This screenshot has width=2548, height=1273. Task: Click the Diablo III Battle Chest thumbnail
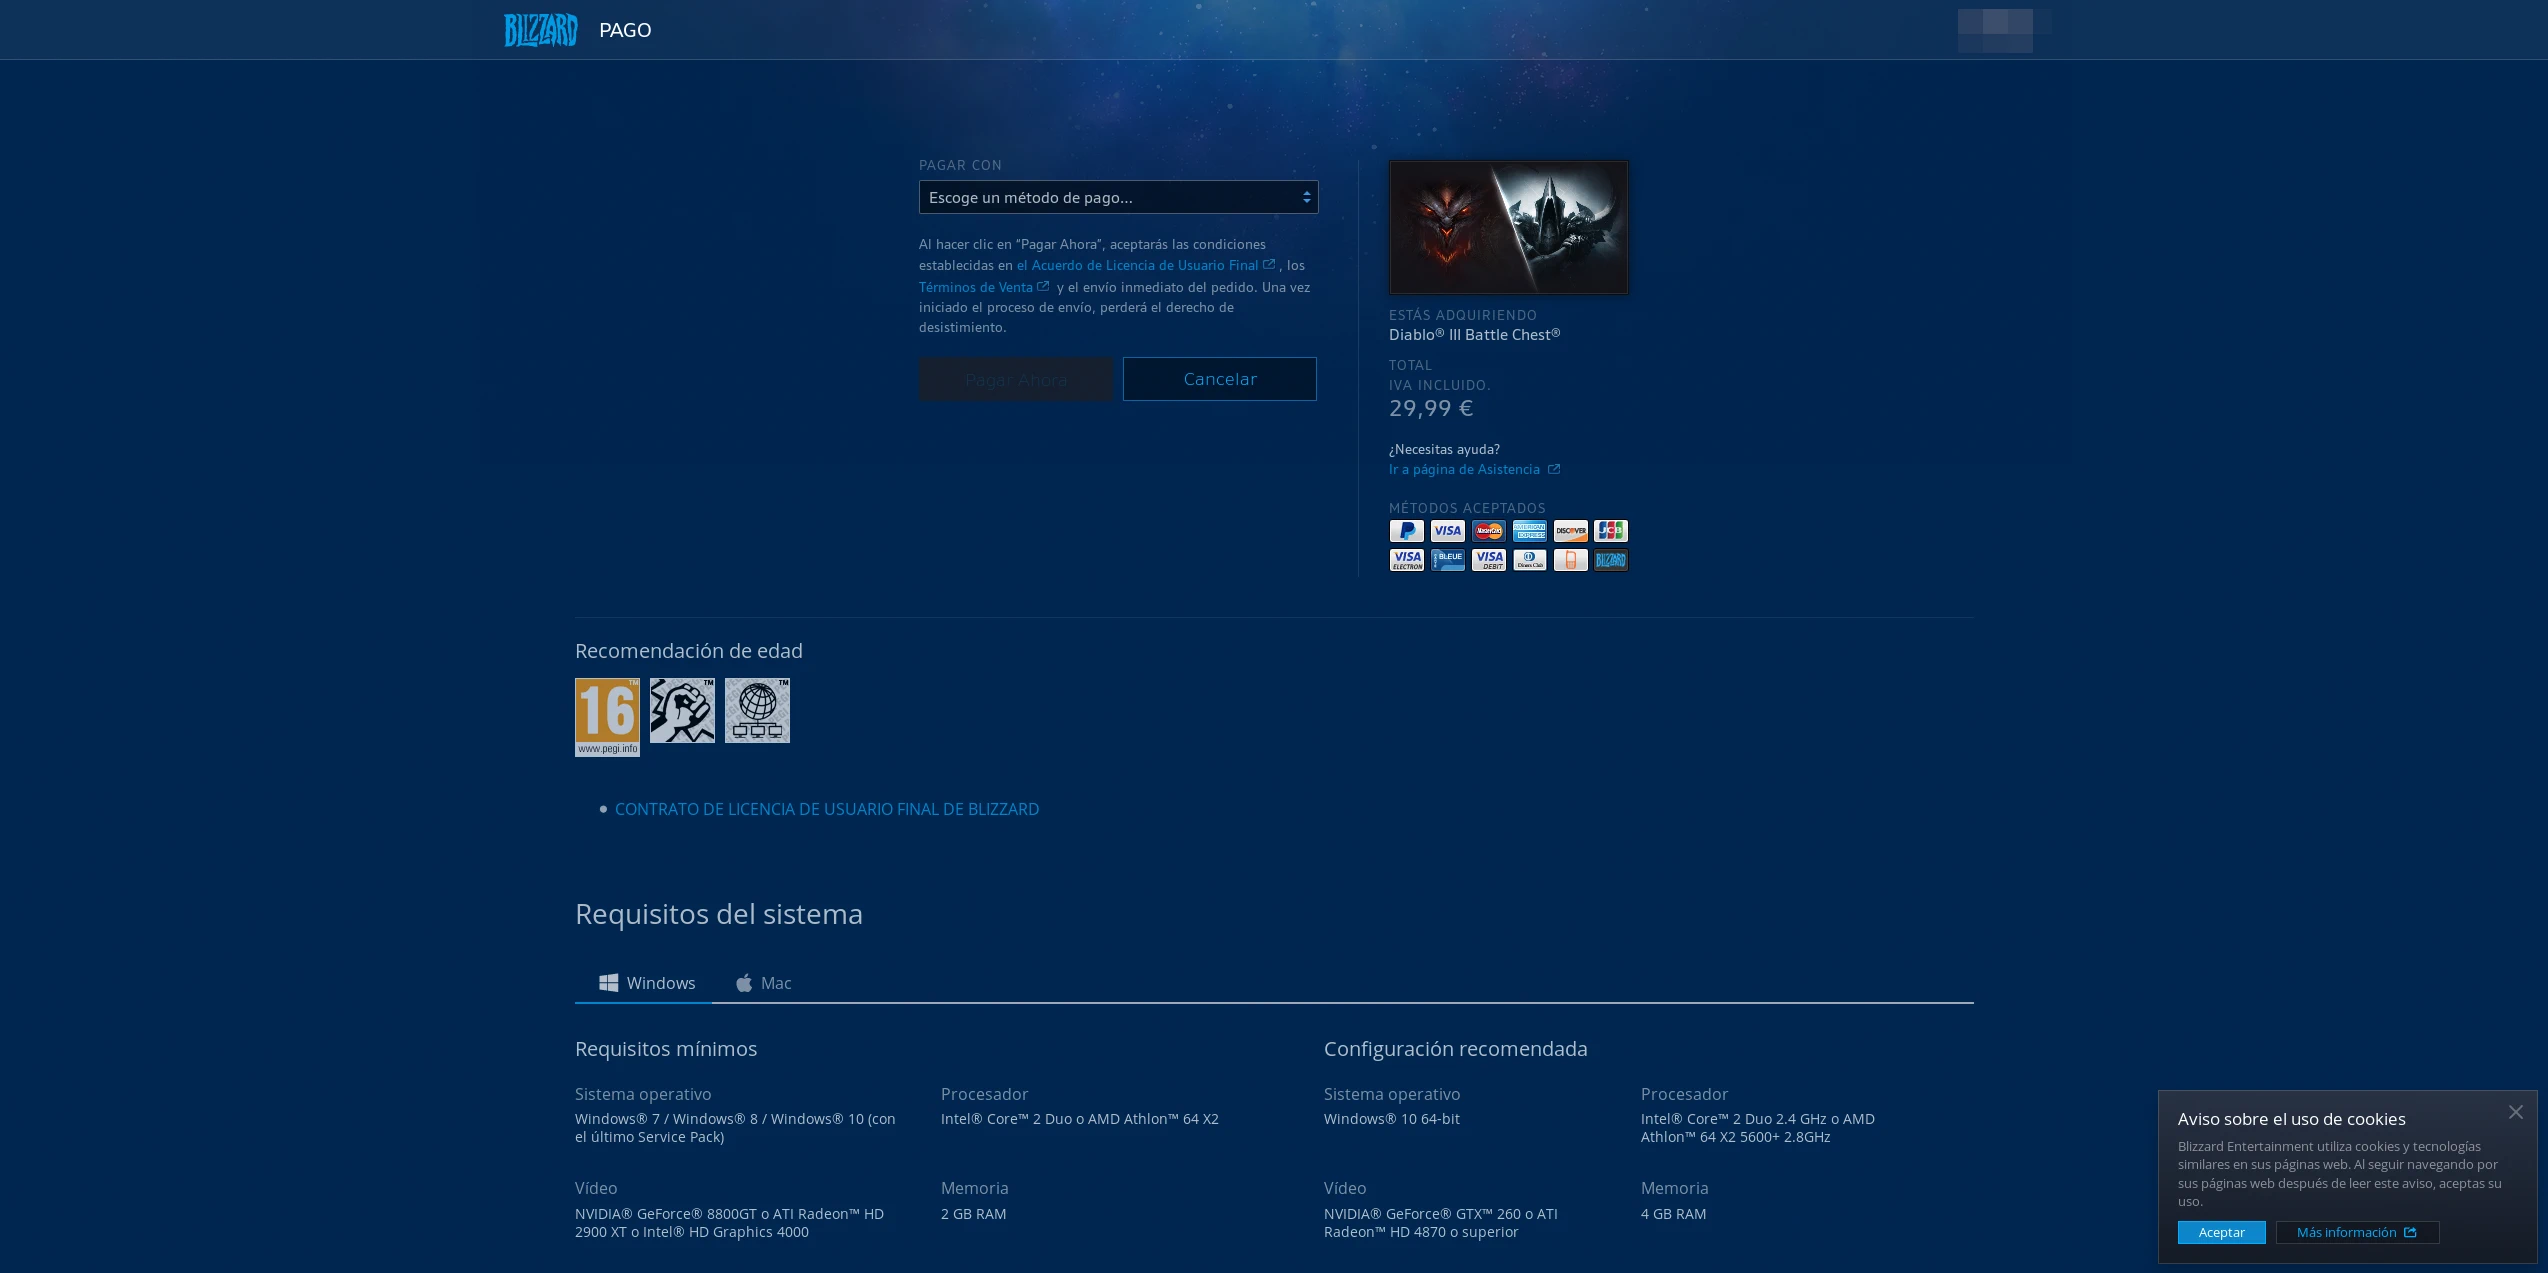(x=1508, y=227)
